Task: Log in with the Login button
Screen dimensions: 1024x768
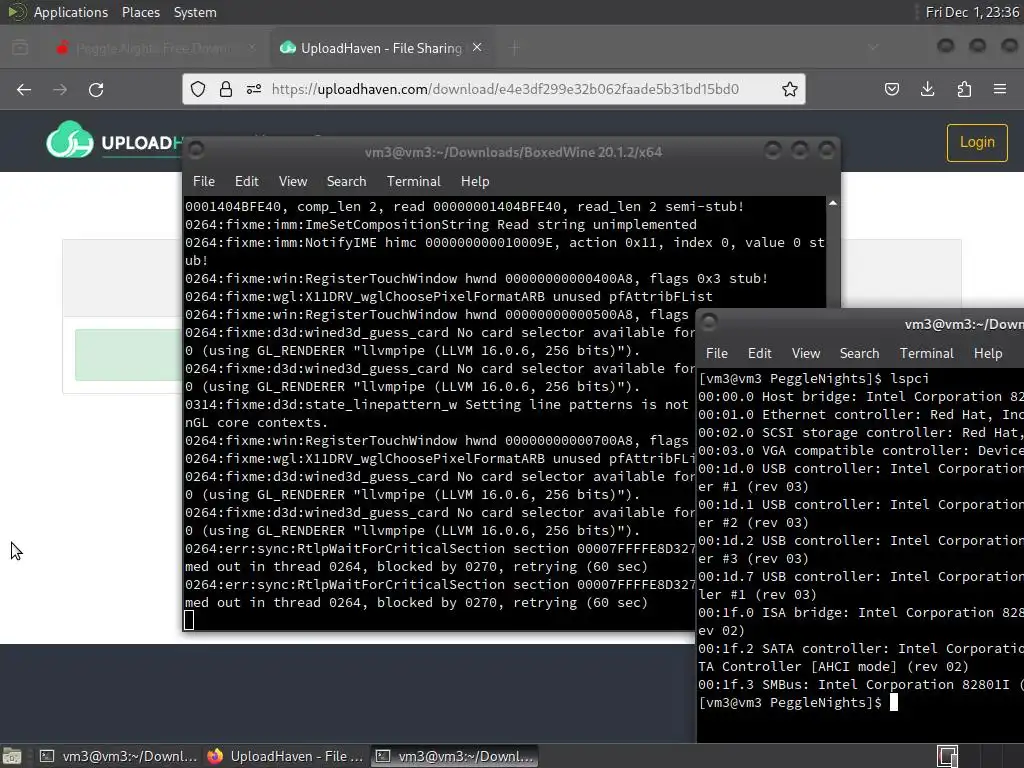Action: (977, 142)
